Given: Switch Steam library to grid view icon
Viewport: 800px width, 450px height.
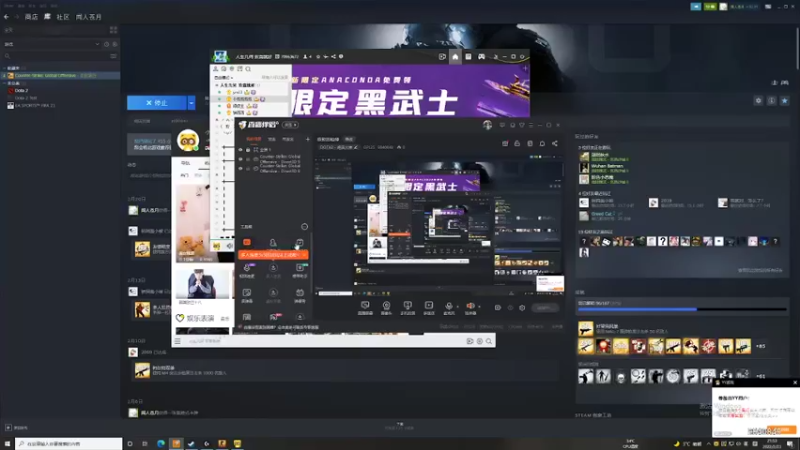Looking at the screenshot, I should [x=113, y=30].
